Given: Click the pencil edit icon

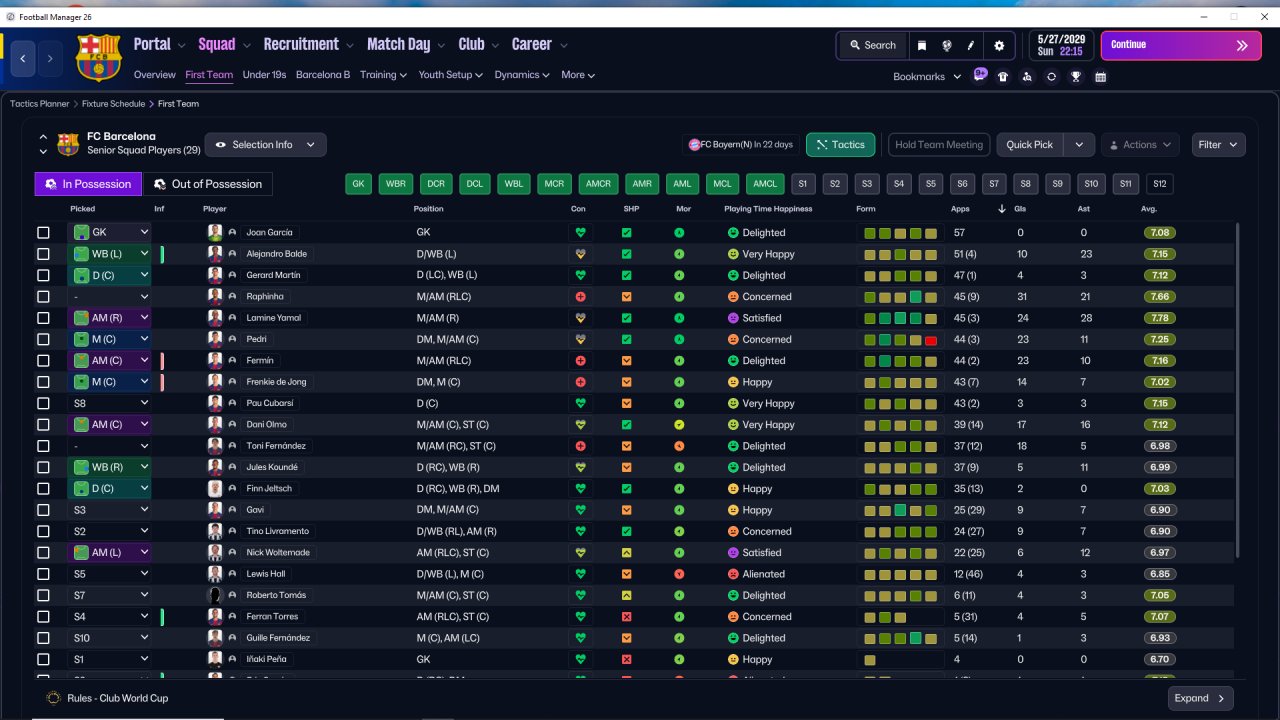Looking at the screenshot, I should (971, 45).
